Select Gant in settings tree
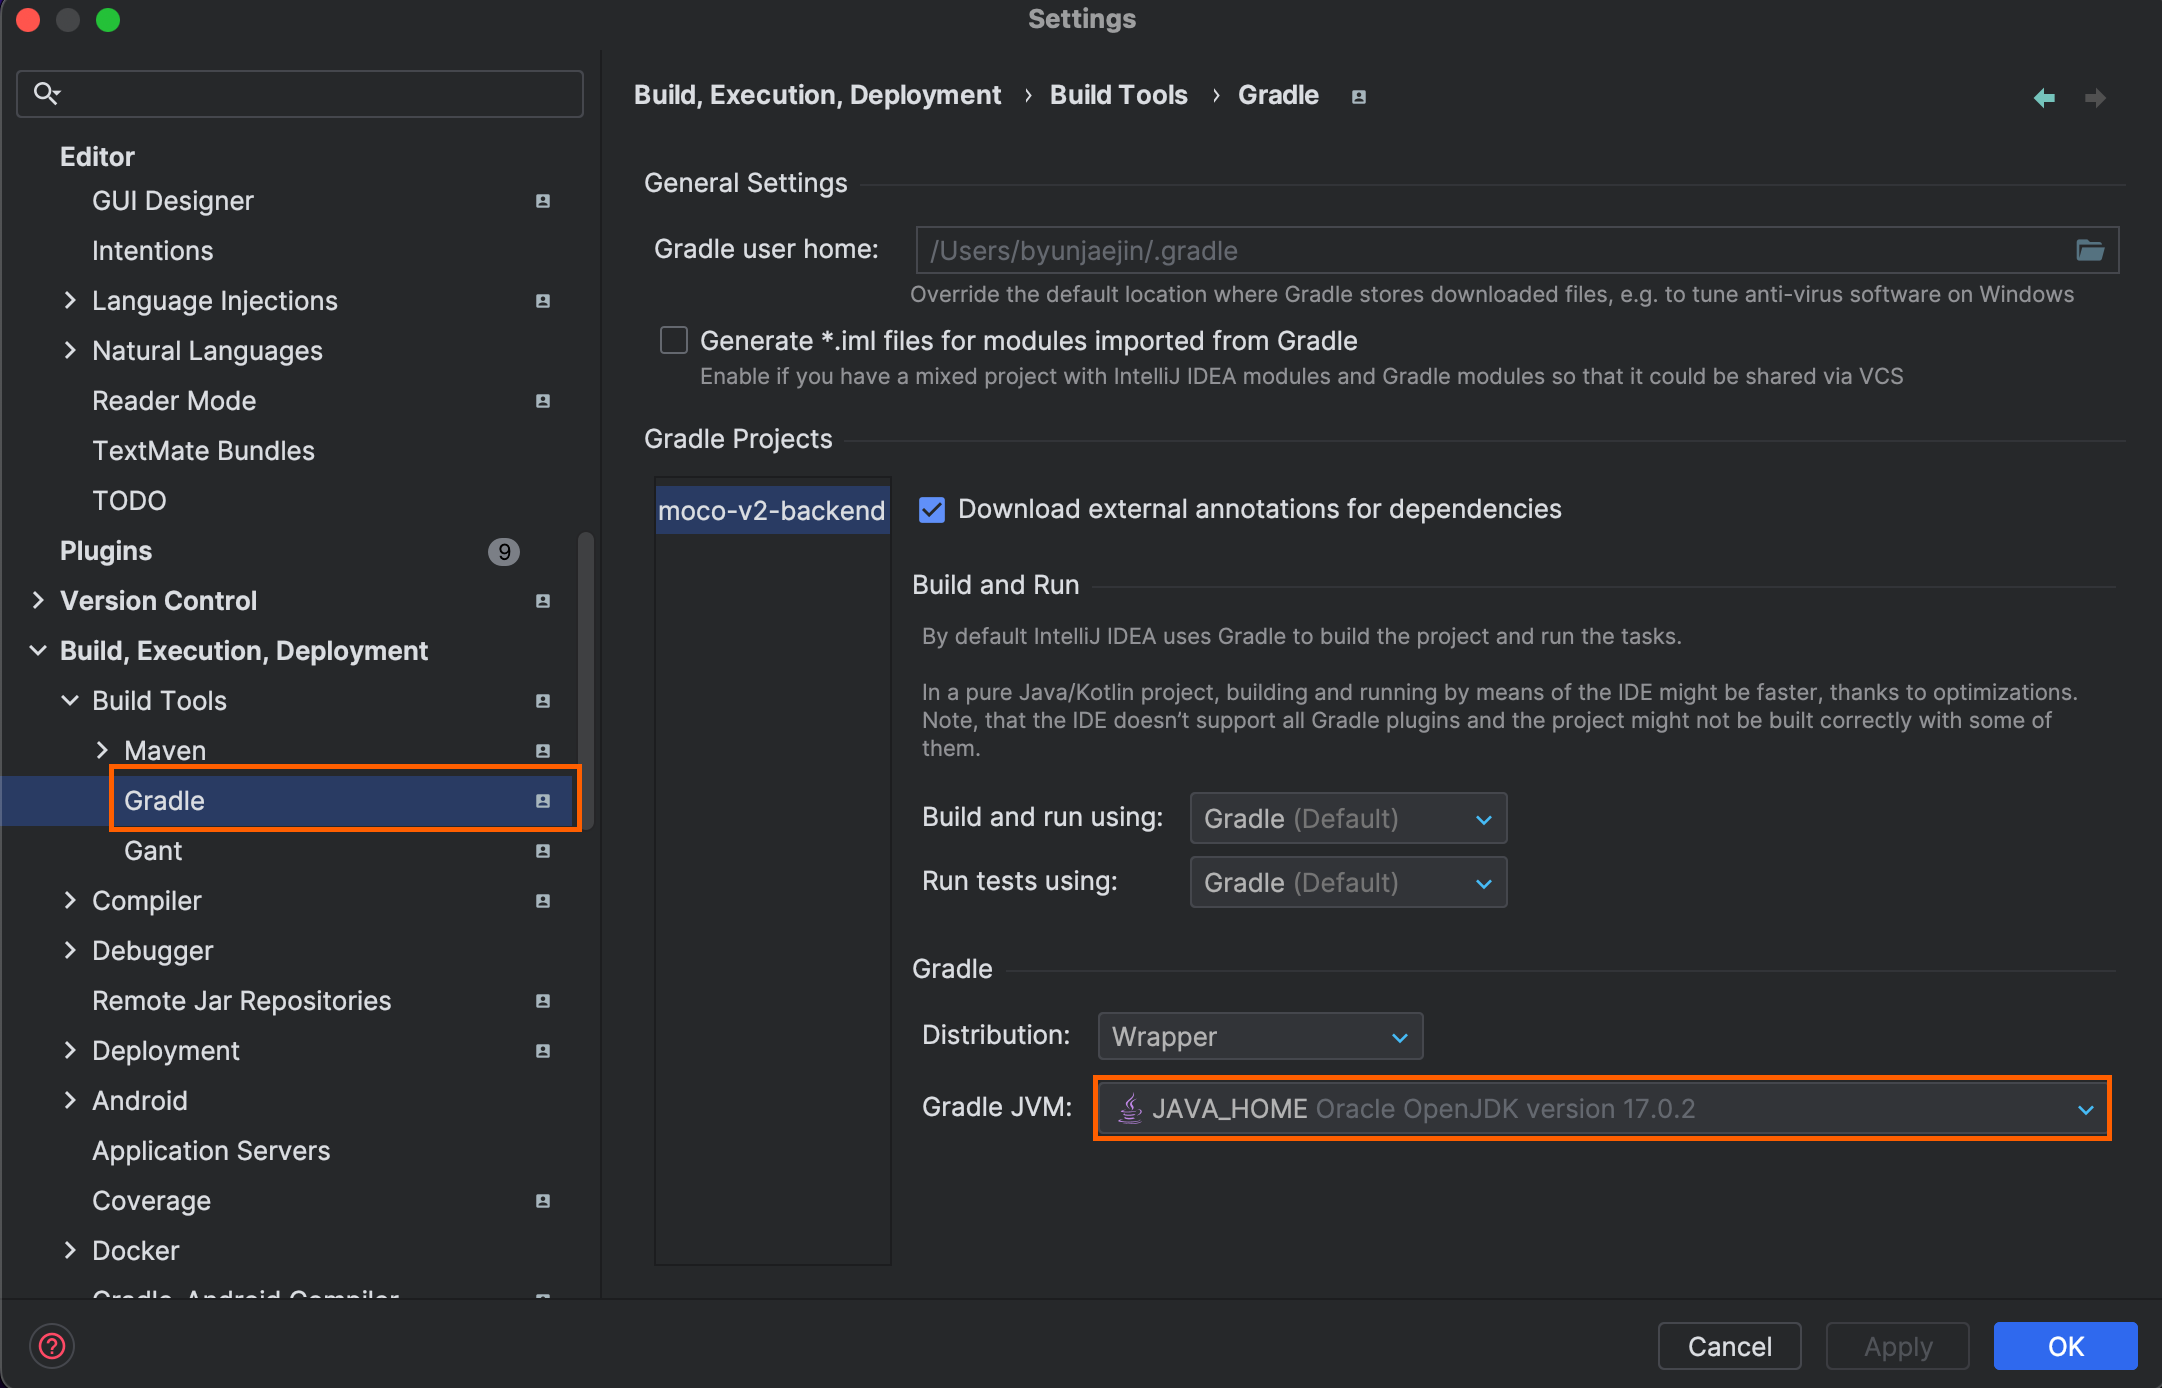Image resolution: width=2162 pixels, height=1388 pixels. point(153,851)
